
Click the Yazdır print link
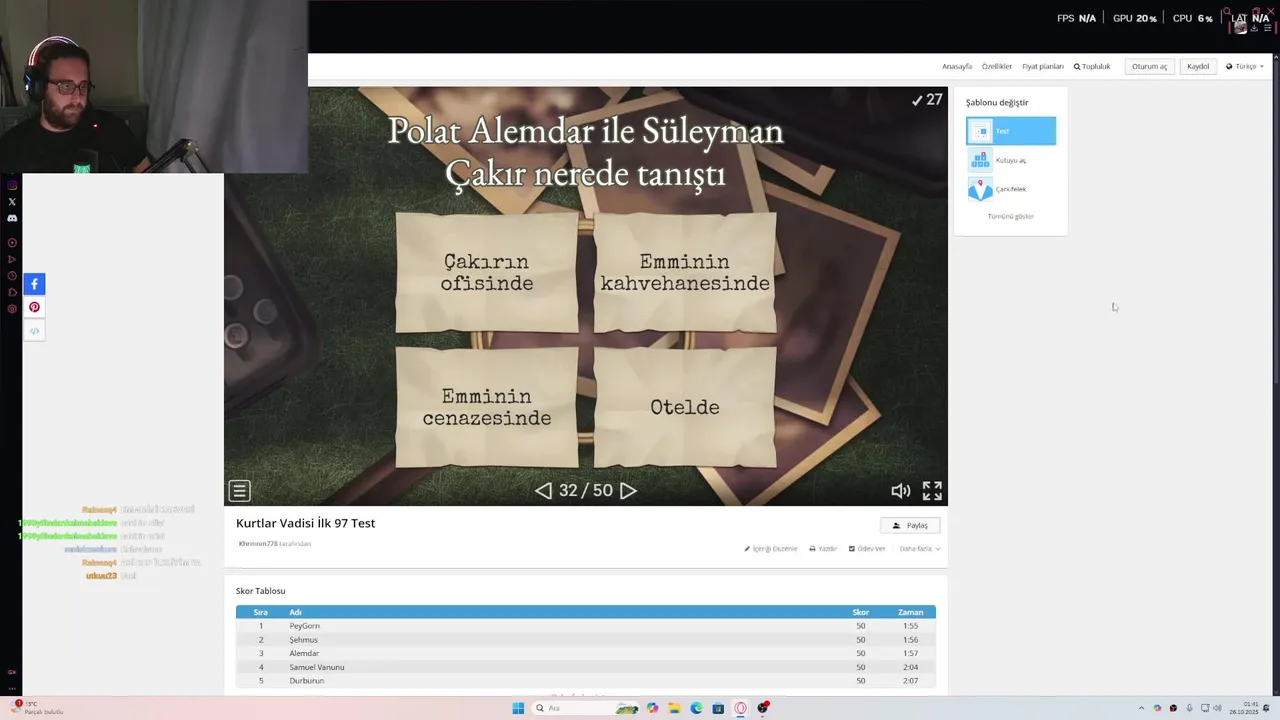[823, 549]
